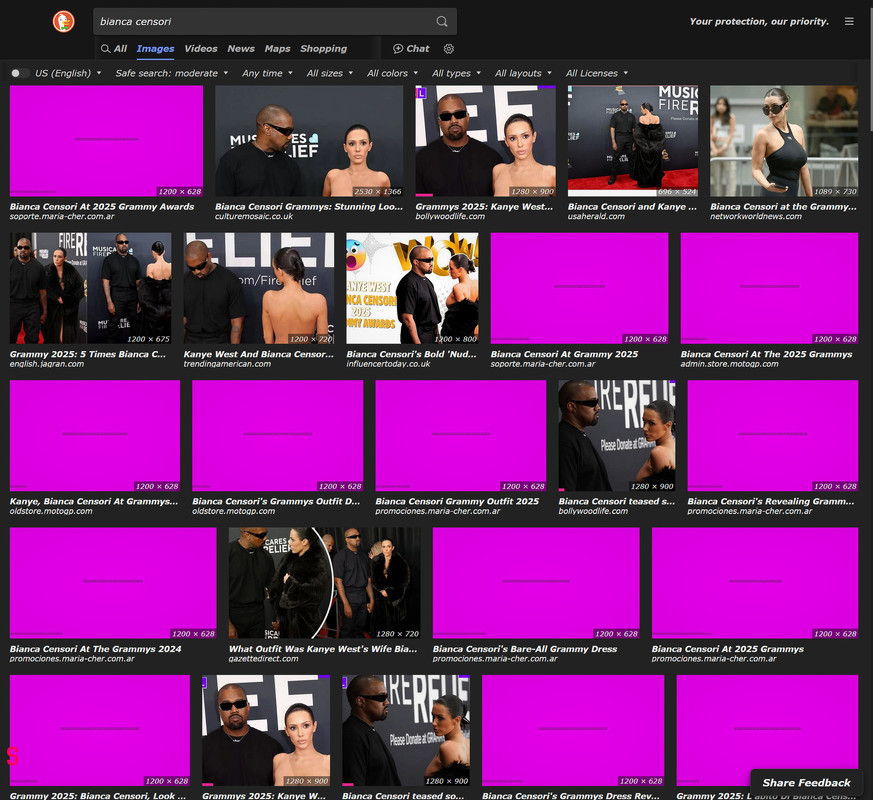Switch to the Videos tab

200,49
